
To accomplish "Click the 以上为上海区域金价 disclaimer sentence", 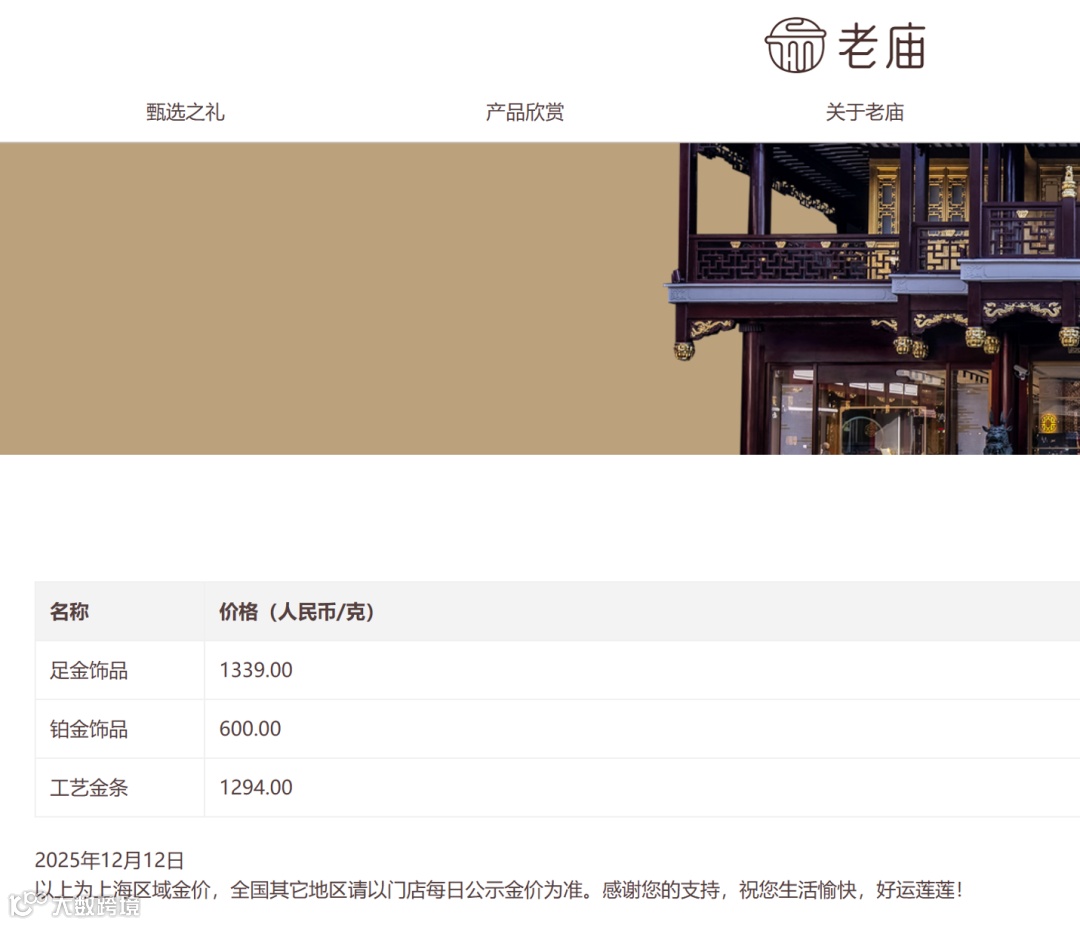I will 499,890.
